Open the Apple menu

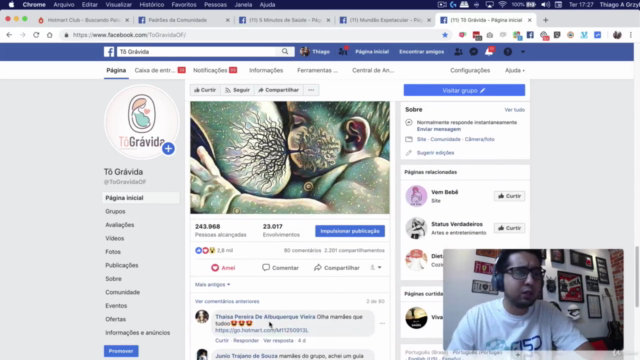[x=11, y=4]
